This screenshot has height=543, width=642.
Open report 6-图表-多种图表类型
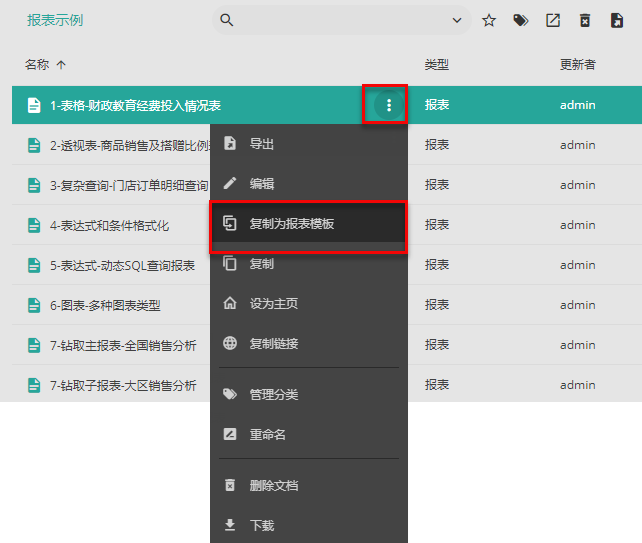click(105, 305)
